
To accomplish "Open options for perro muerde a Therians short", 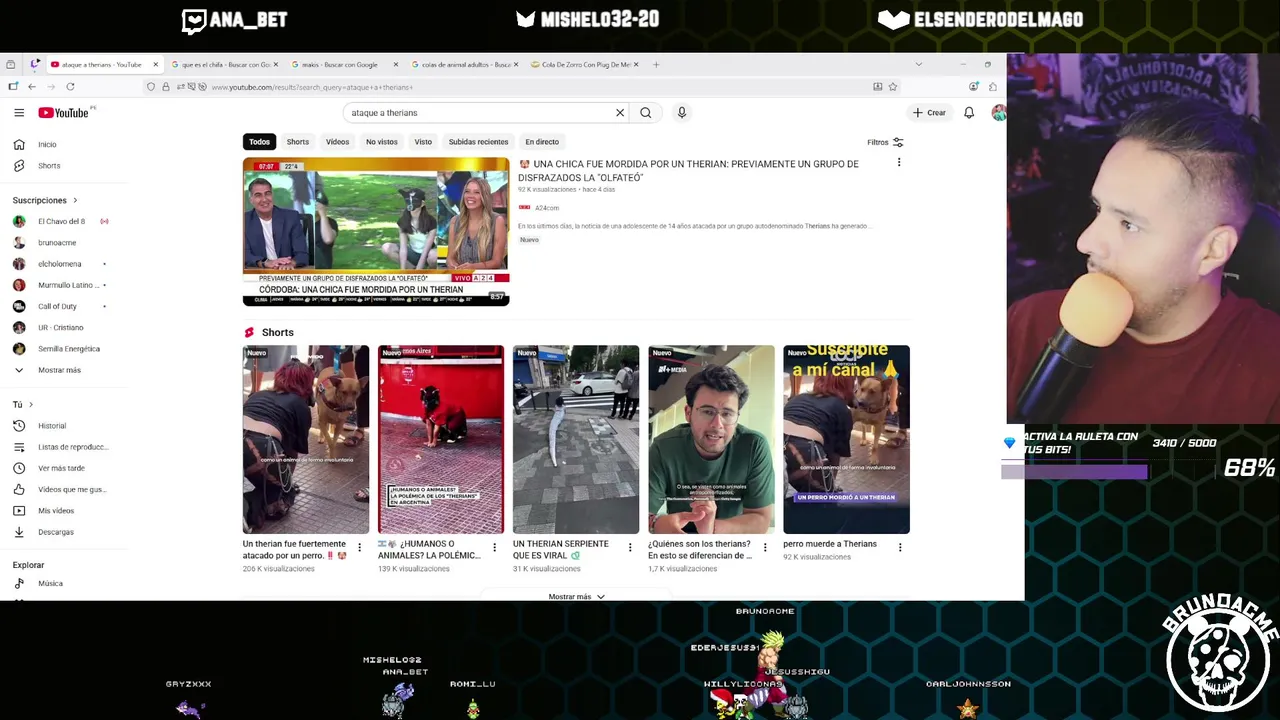I will coord(900,548).
